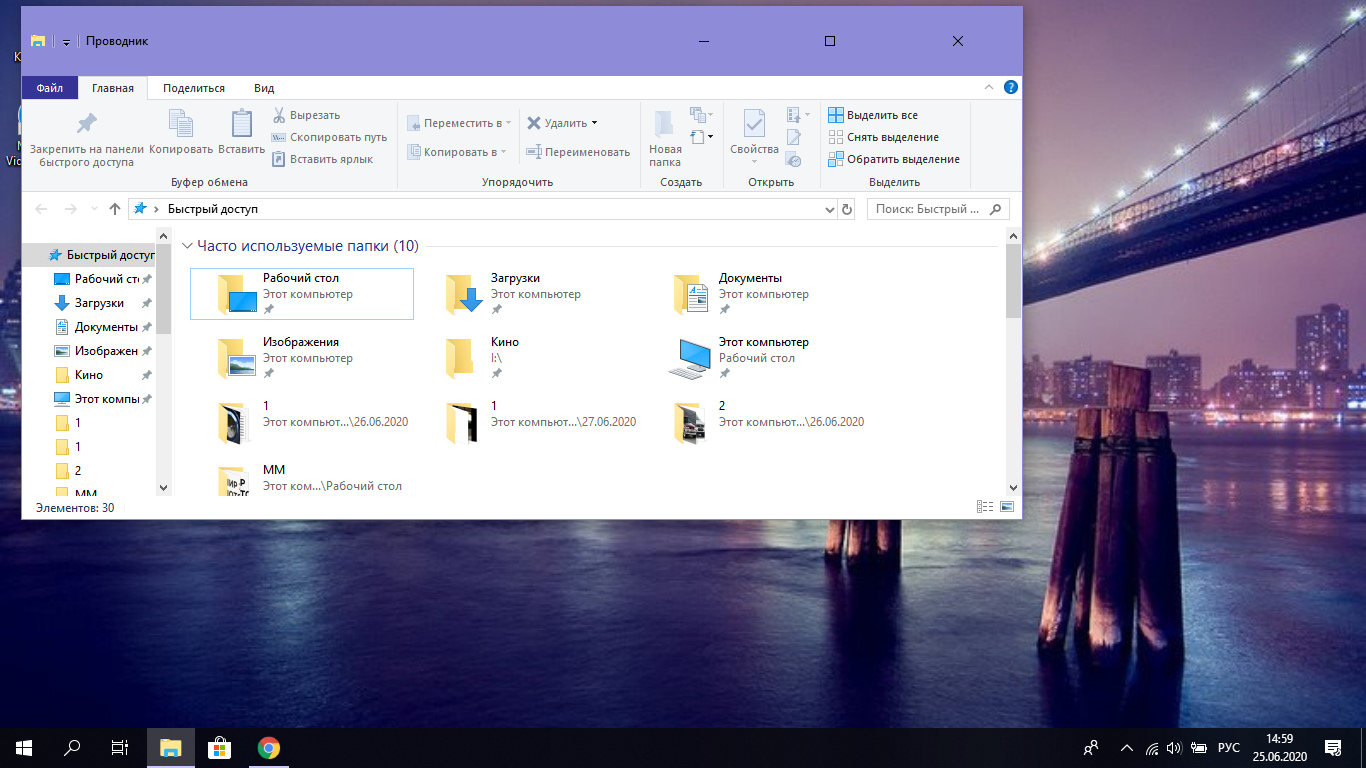
Task: Select the Загрузки folder tile
Action: point(530,294)
